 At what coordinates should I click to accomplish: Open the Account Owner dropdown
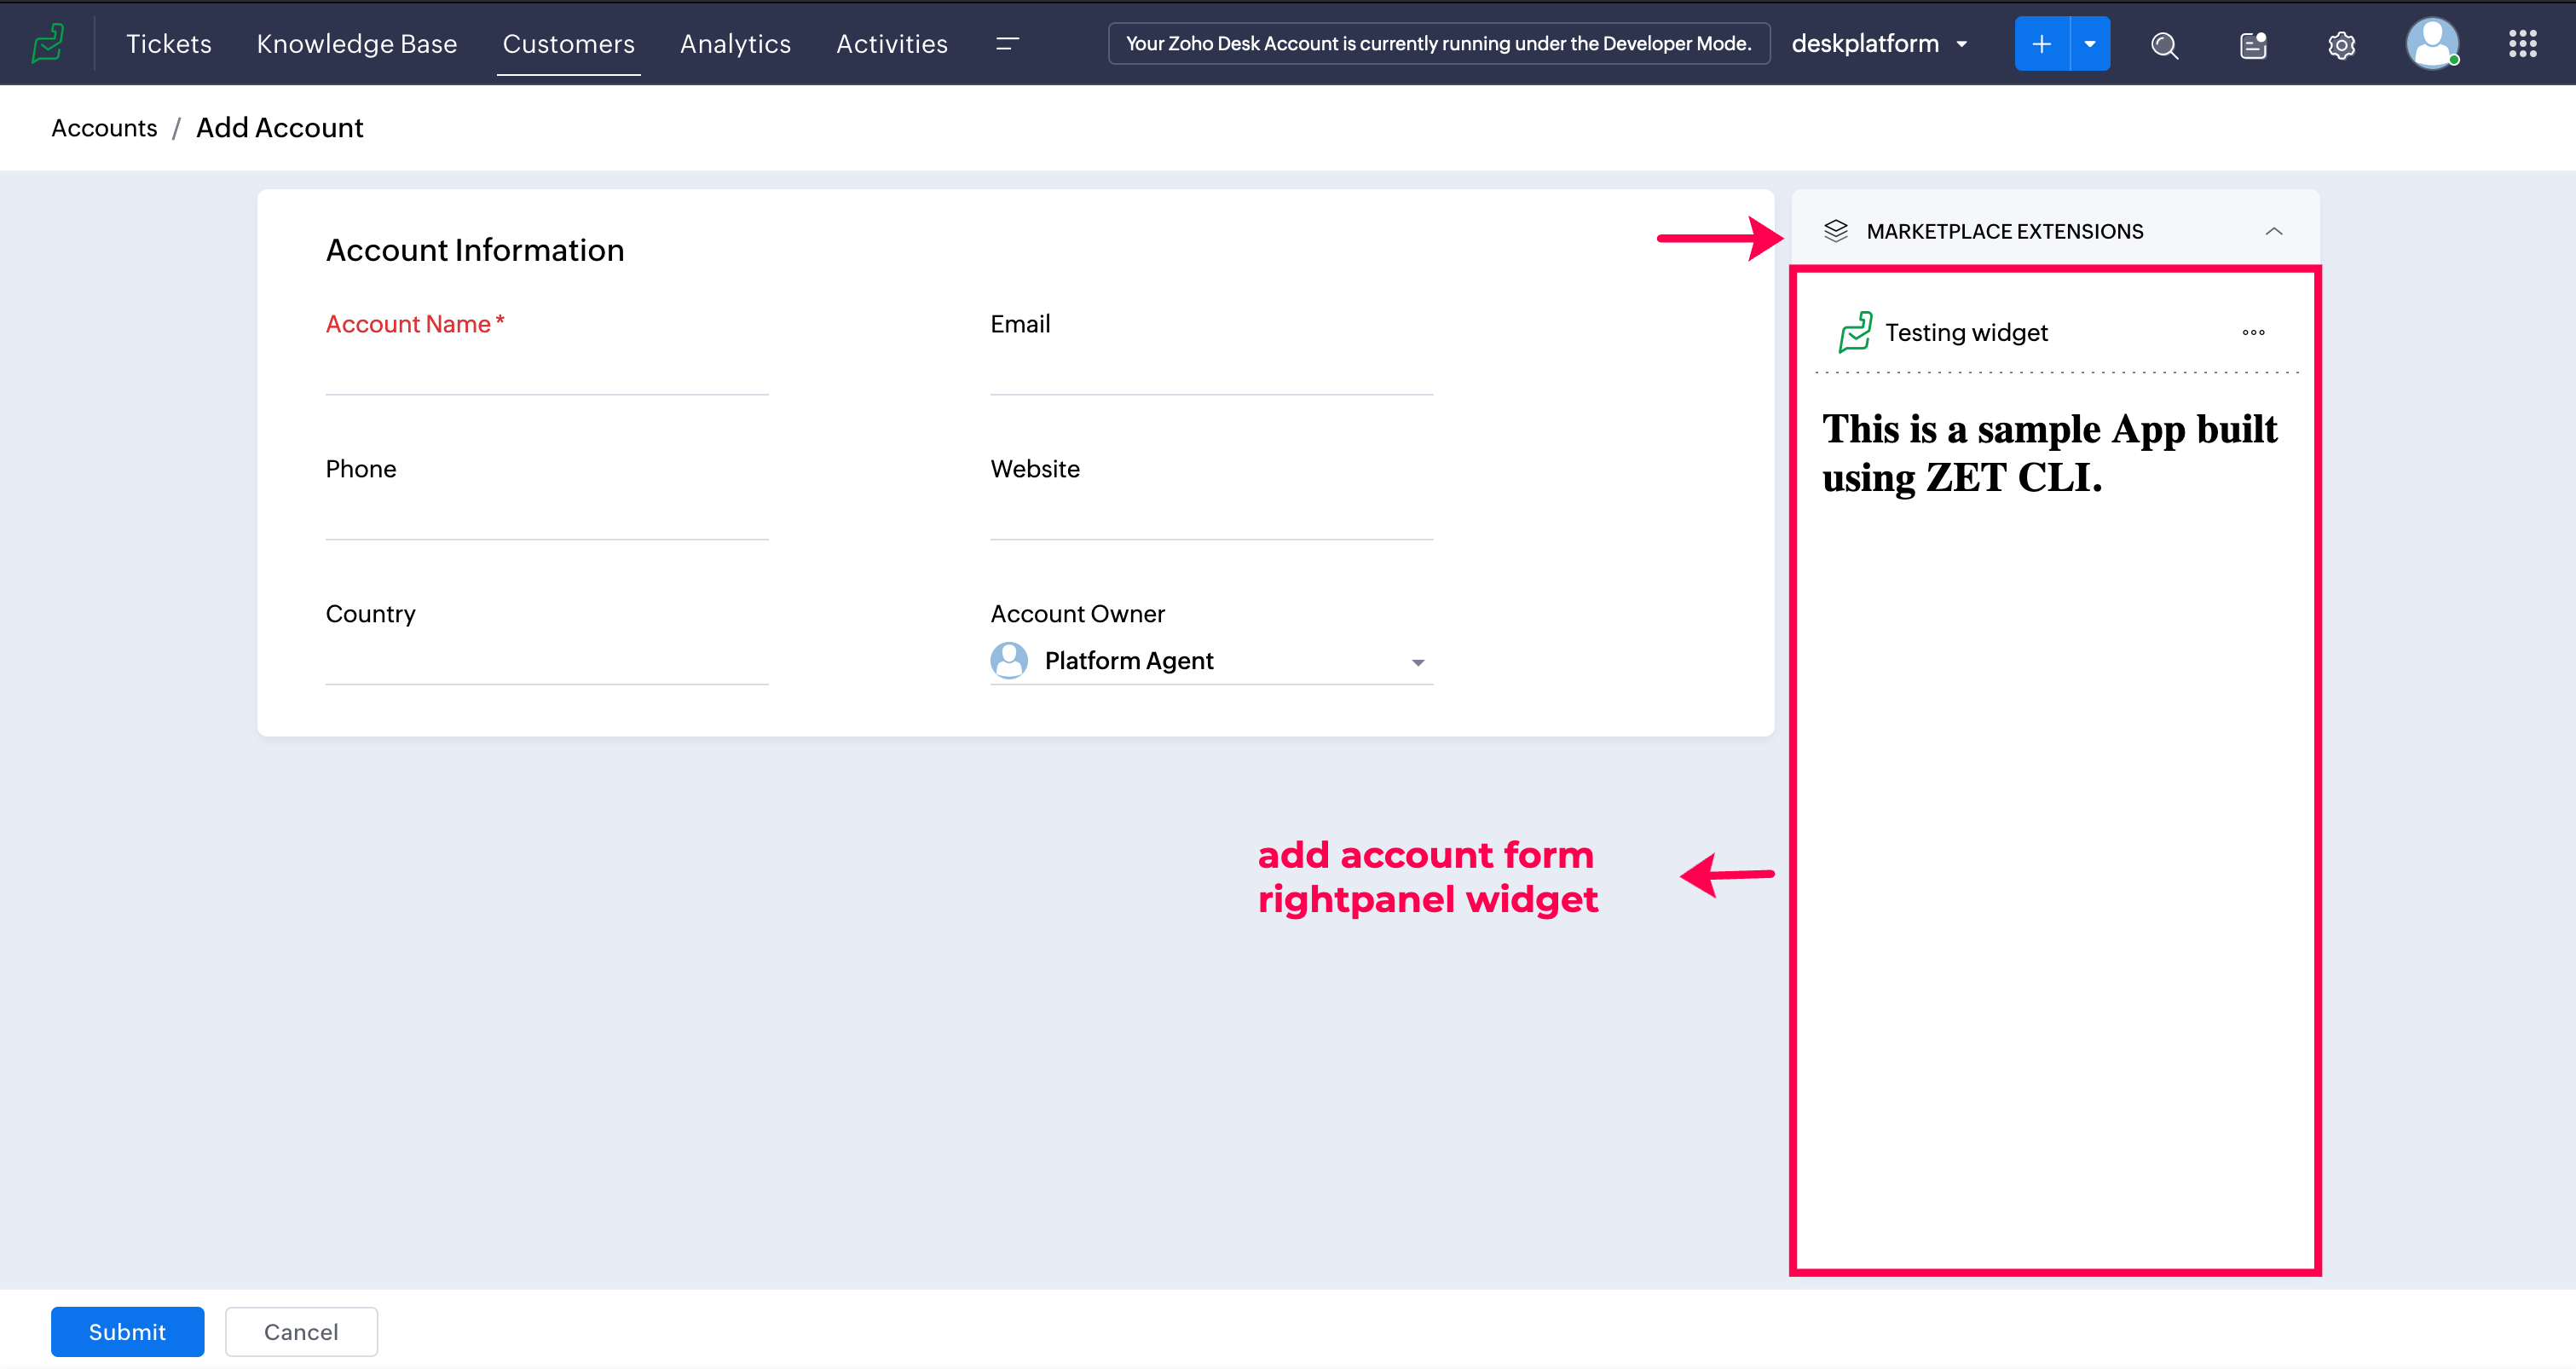coord(1211,661)
